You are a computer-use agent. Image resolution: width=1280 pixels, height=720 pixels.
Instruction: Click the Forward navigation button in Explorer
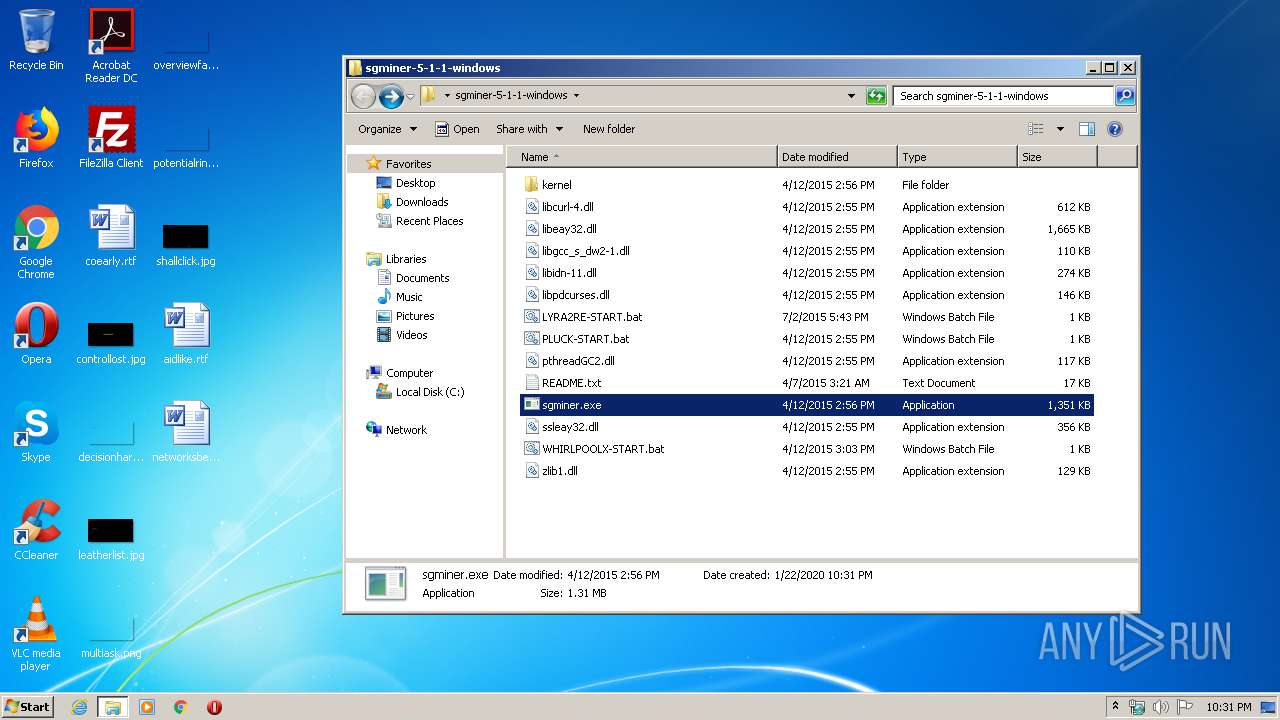(x=391, y=96)
